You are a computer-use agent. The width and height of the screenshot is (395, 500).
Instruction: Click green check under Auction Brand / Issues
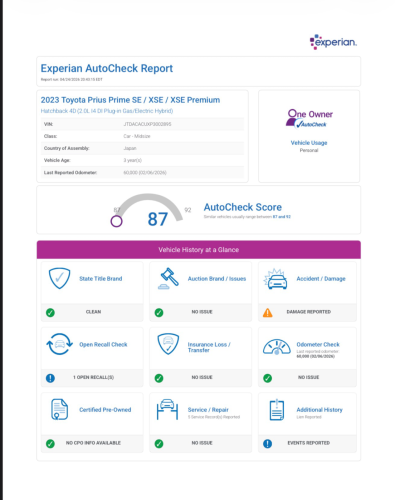[x=159, y=313]
